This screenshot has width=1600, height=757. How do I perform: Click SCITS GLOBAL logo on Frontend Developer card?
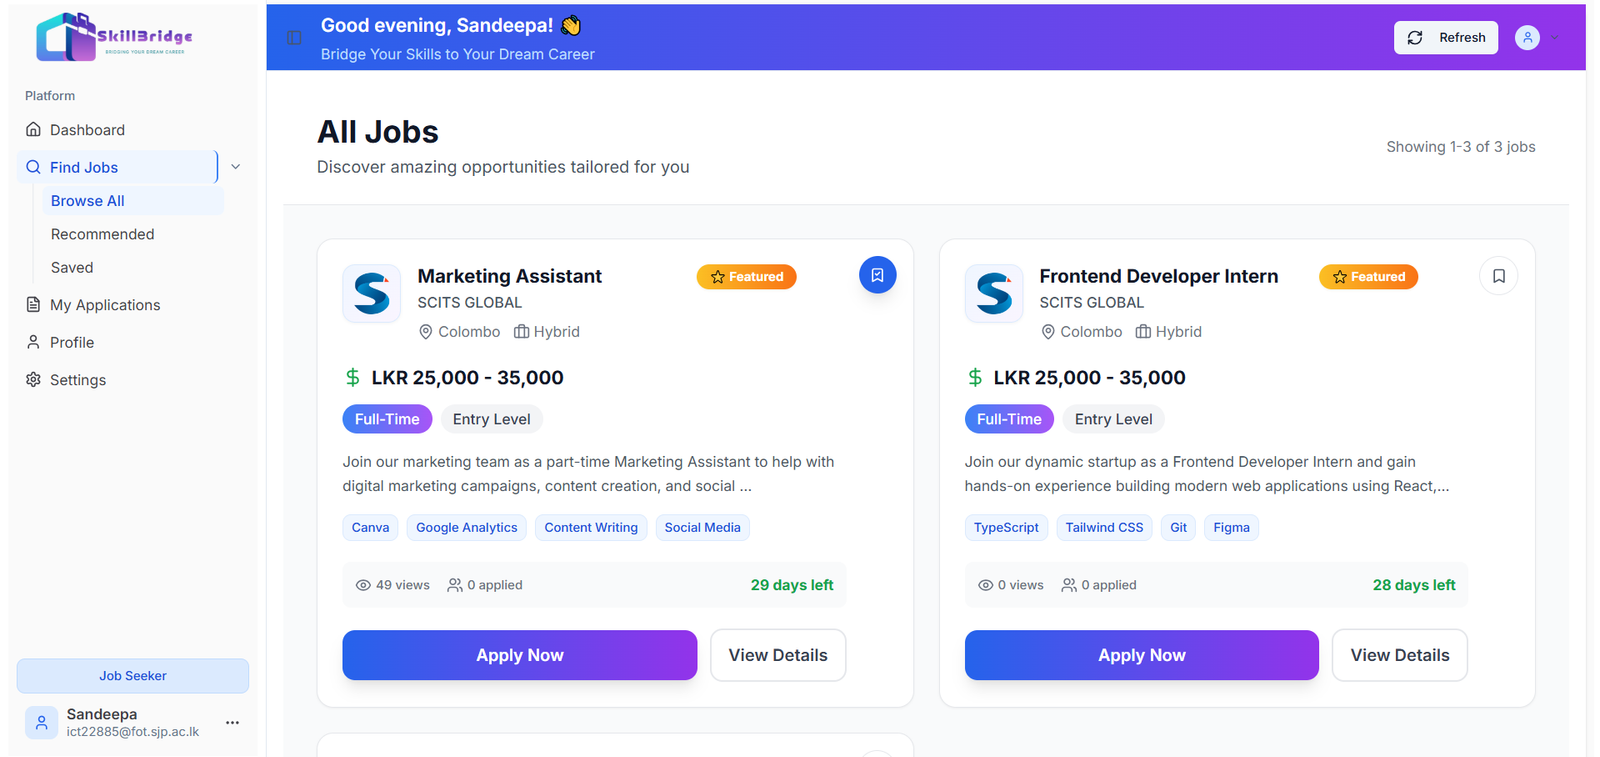[x=994, y=294]
